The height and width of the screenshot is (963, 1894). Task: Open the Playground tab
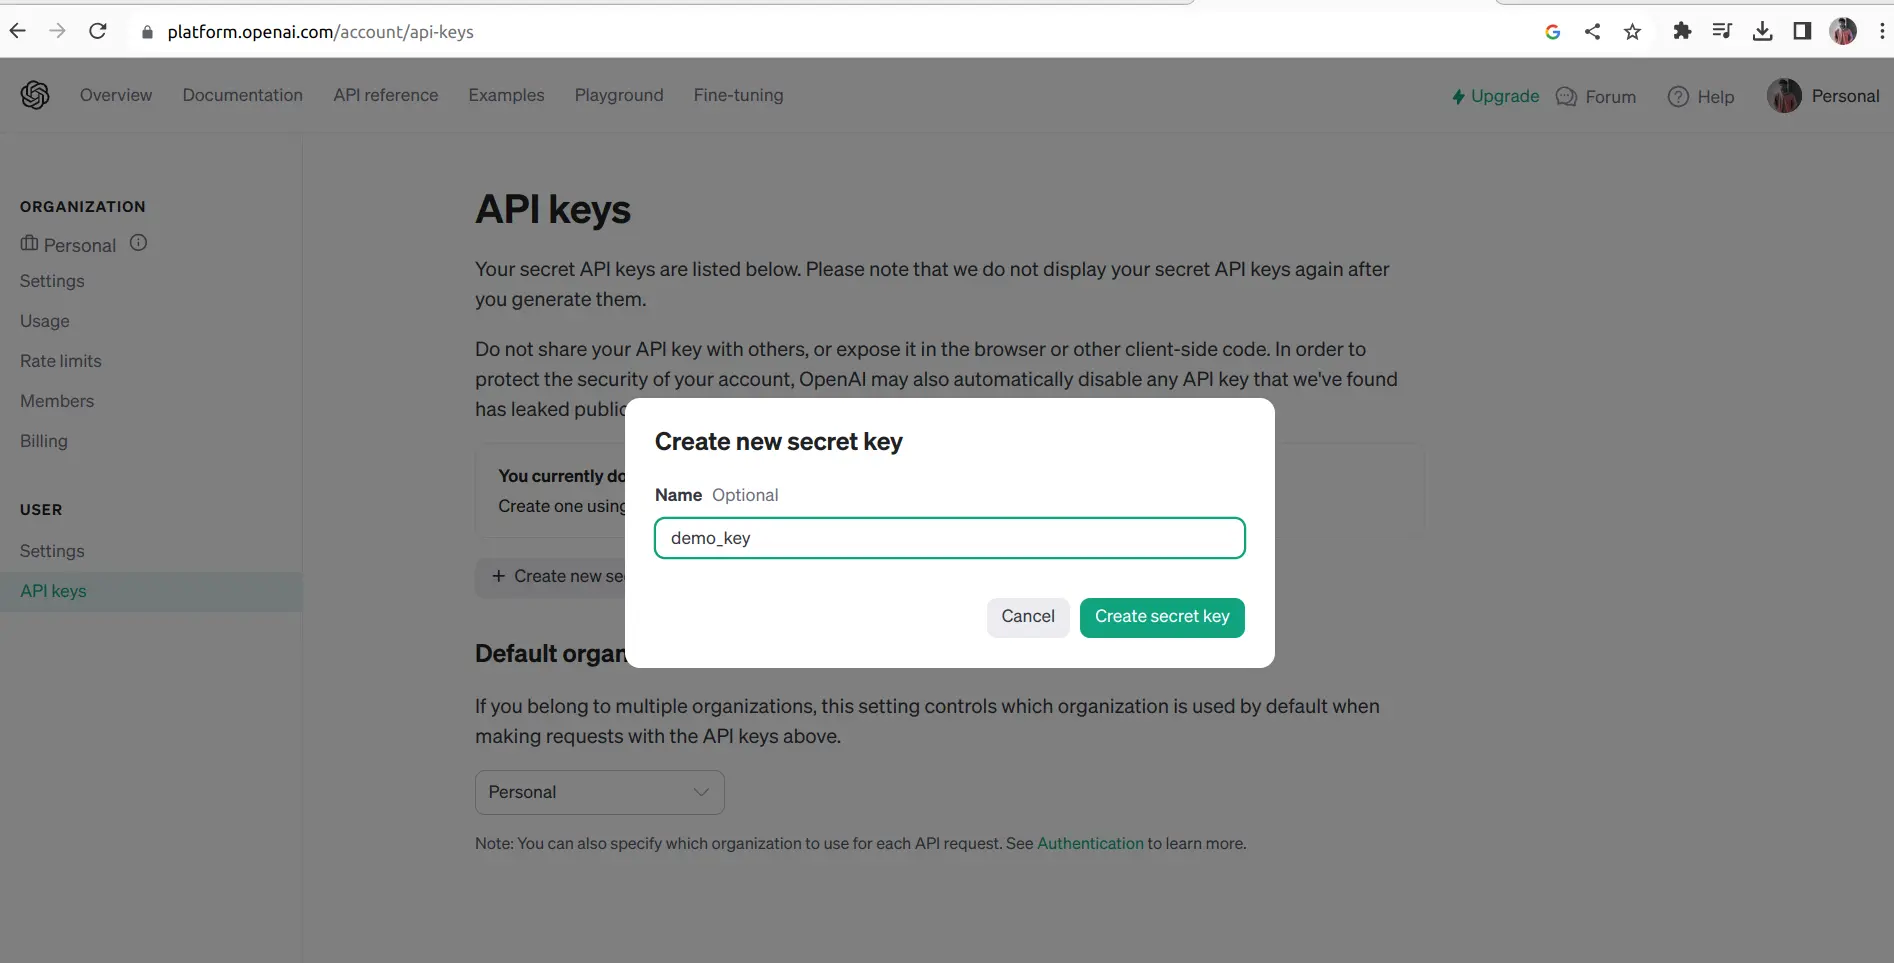pyautogui.click(x=619, y=95)
